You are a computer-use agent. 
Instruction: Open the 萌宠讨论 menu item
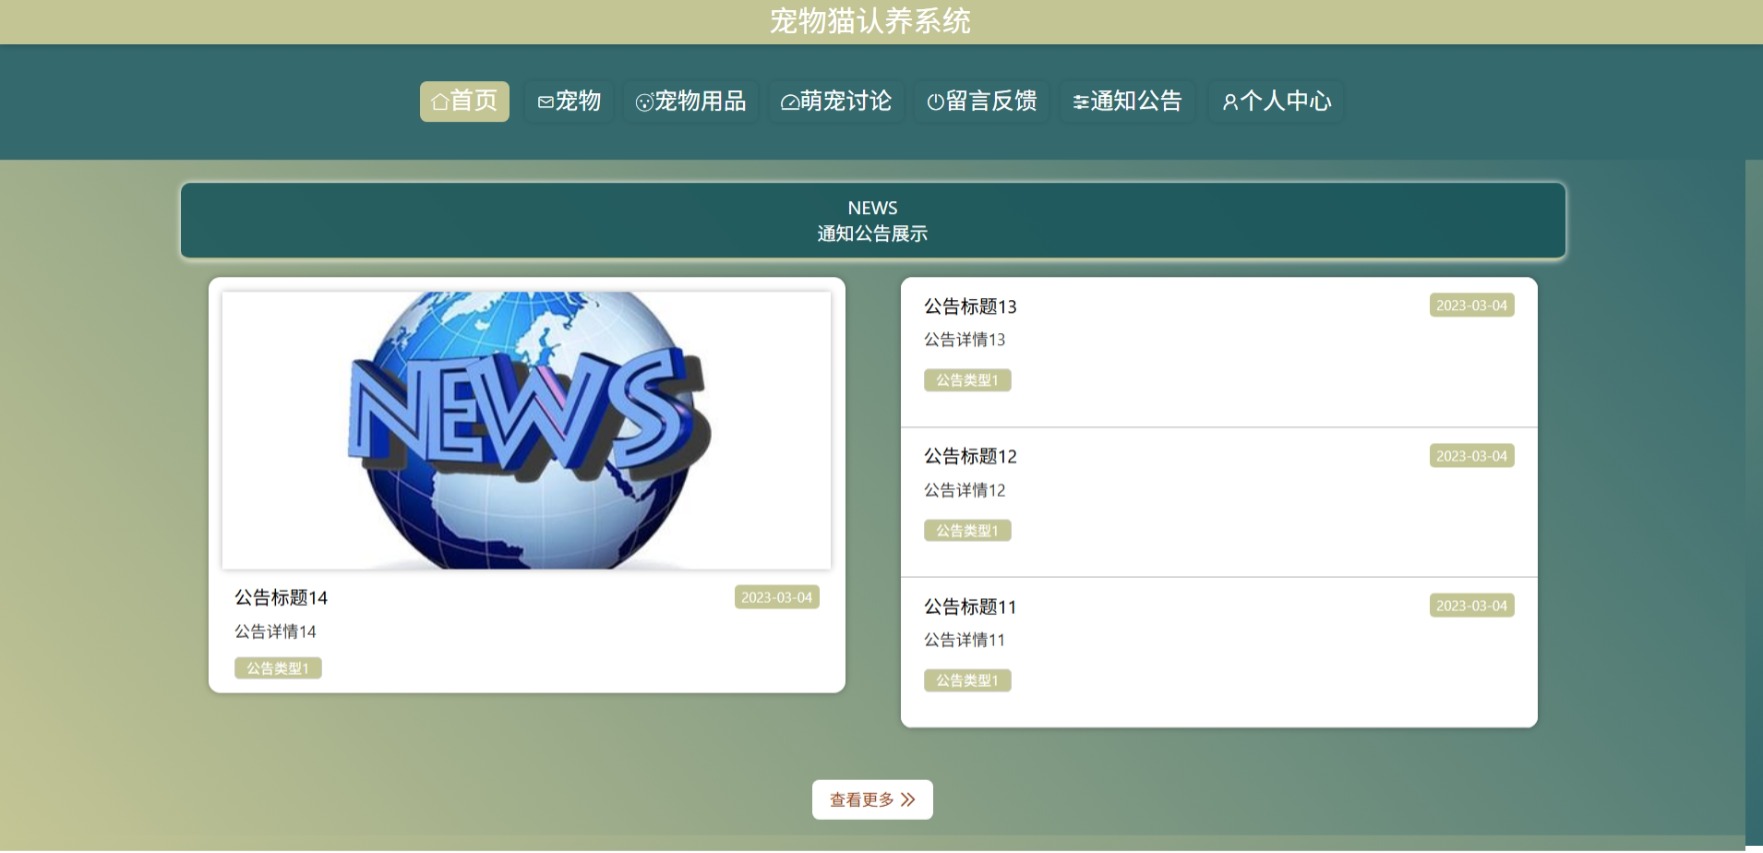tap(836, 101)
